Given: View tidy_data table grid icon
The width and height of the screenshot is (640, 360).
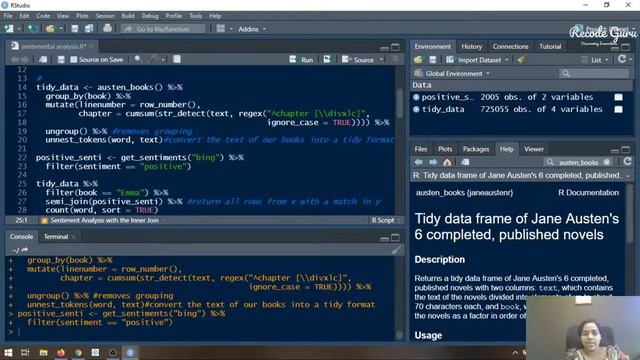Looking at the screenshot, I should coord(618,109).
